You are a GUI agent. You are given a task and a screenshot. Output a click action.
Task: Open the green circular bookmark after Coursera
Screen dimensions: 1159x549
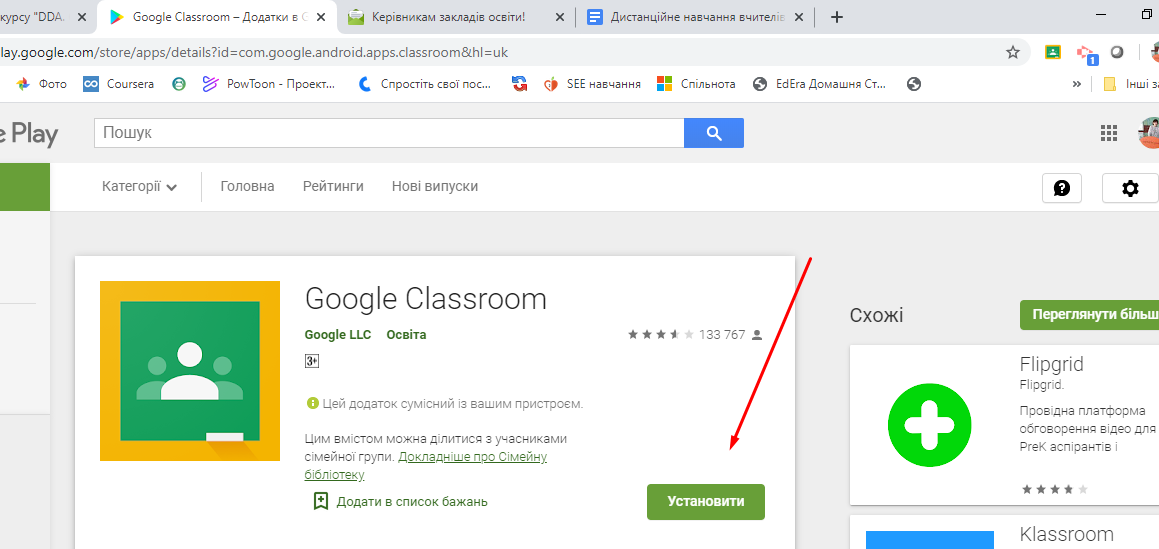[x=178, y=84]
